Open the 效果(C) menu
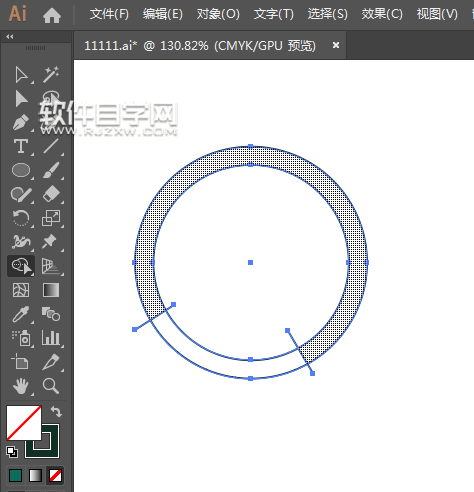 pos(382,14)
